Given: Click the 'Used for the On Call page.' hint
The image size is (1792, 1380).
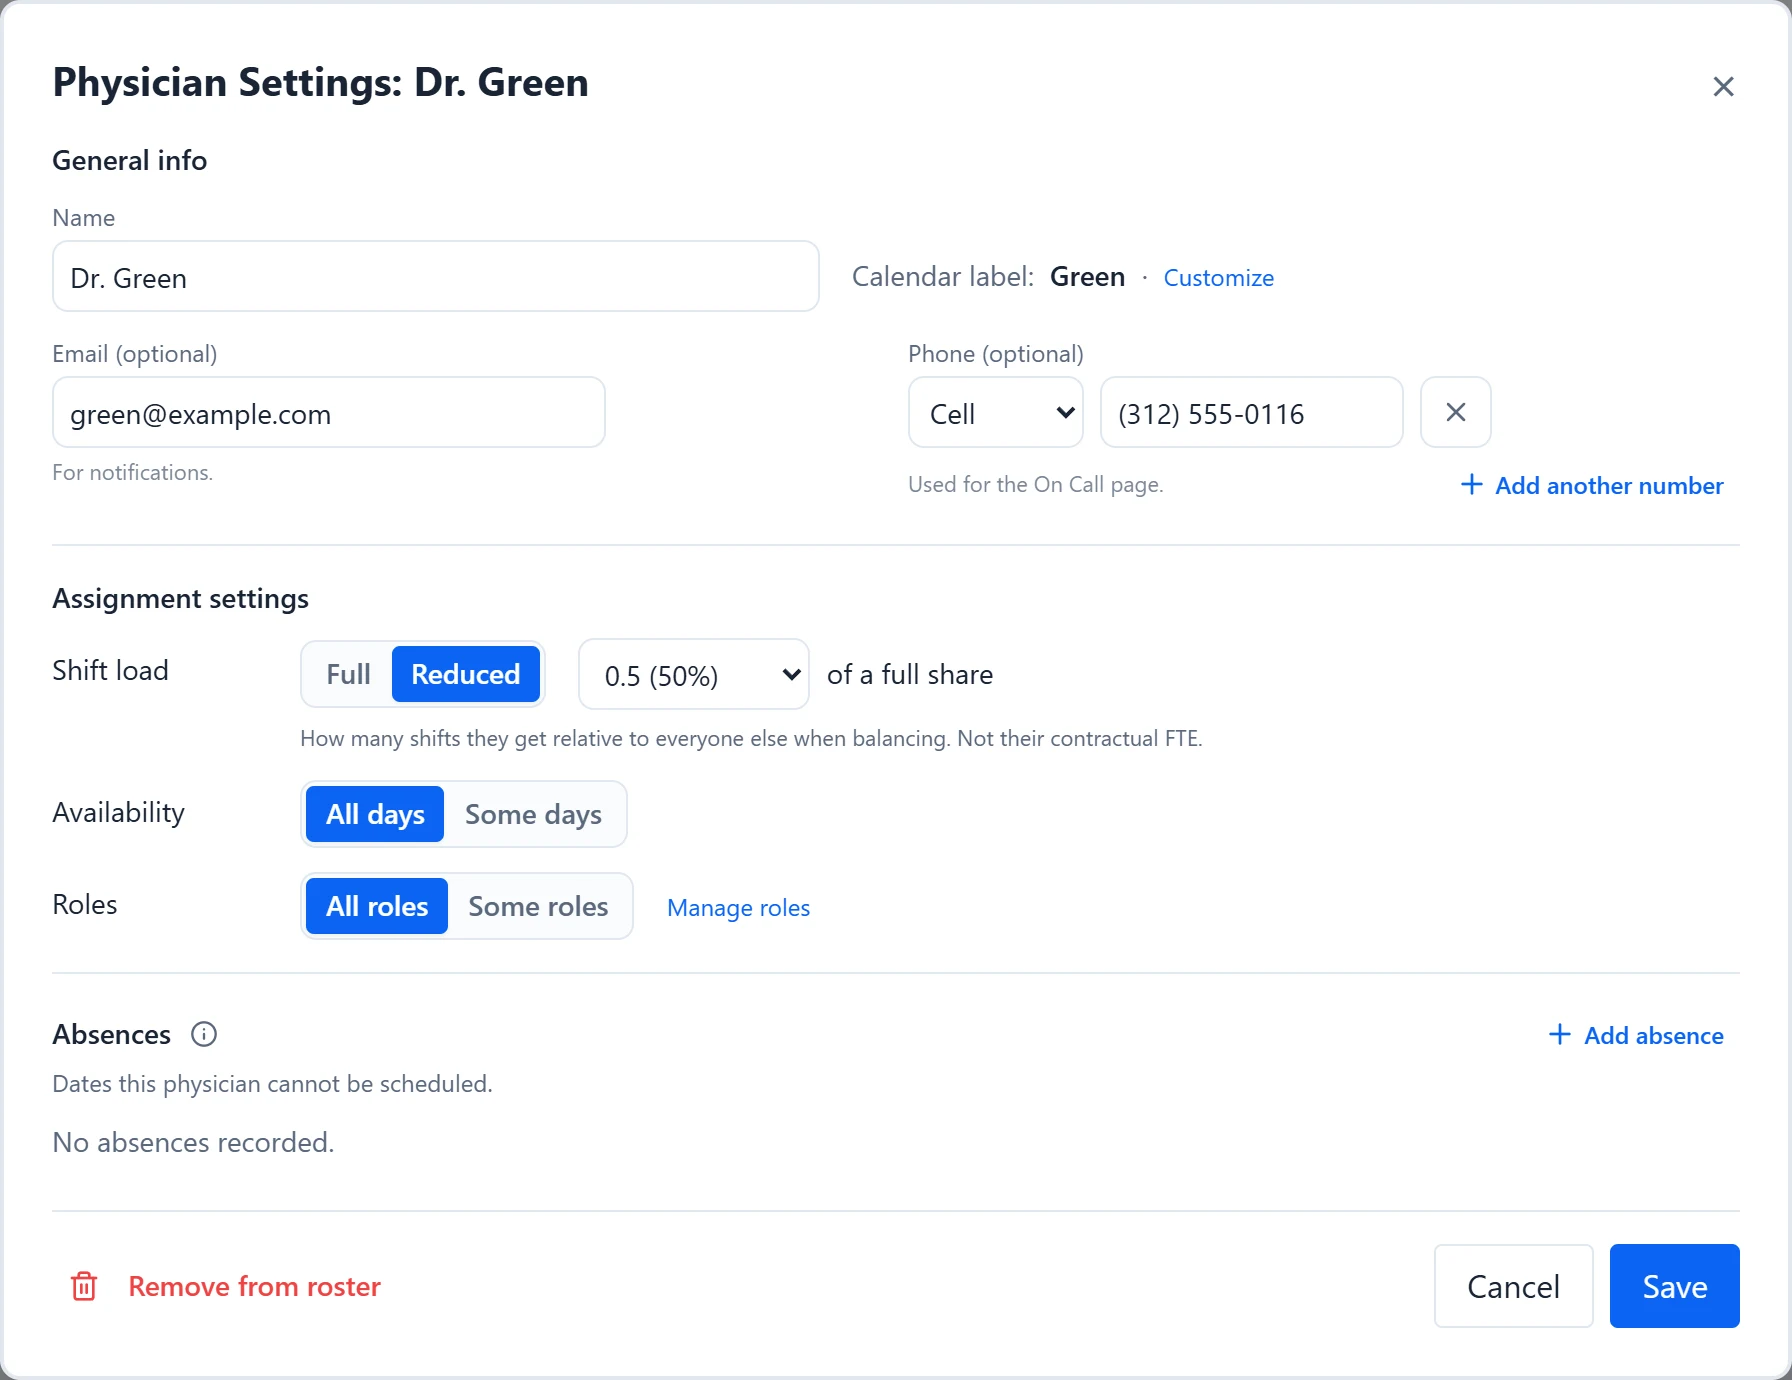Looking at the screenshot, I should 1036,484.
